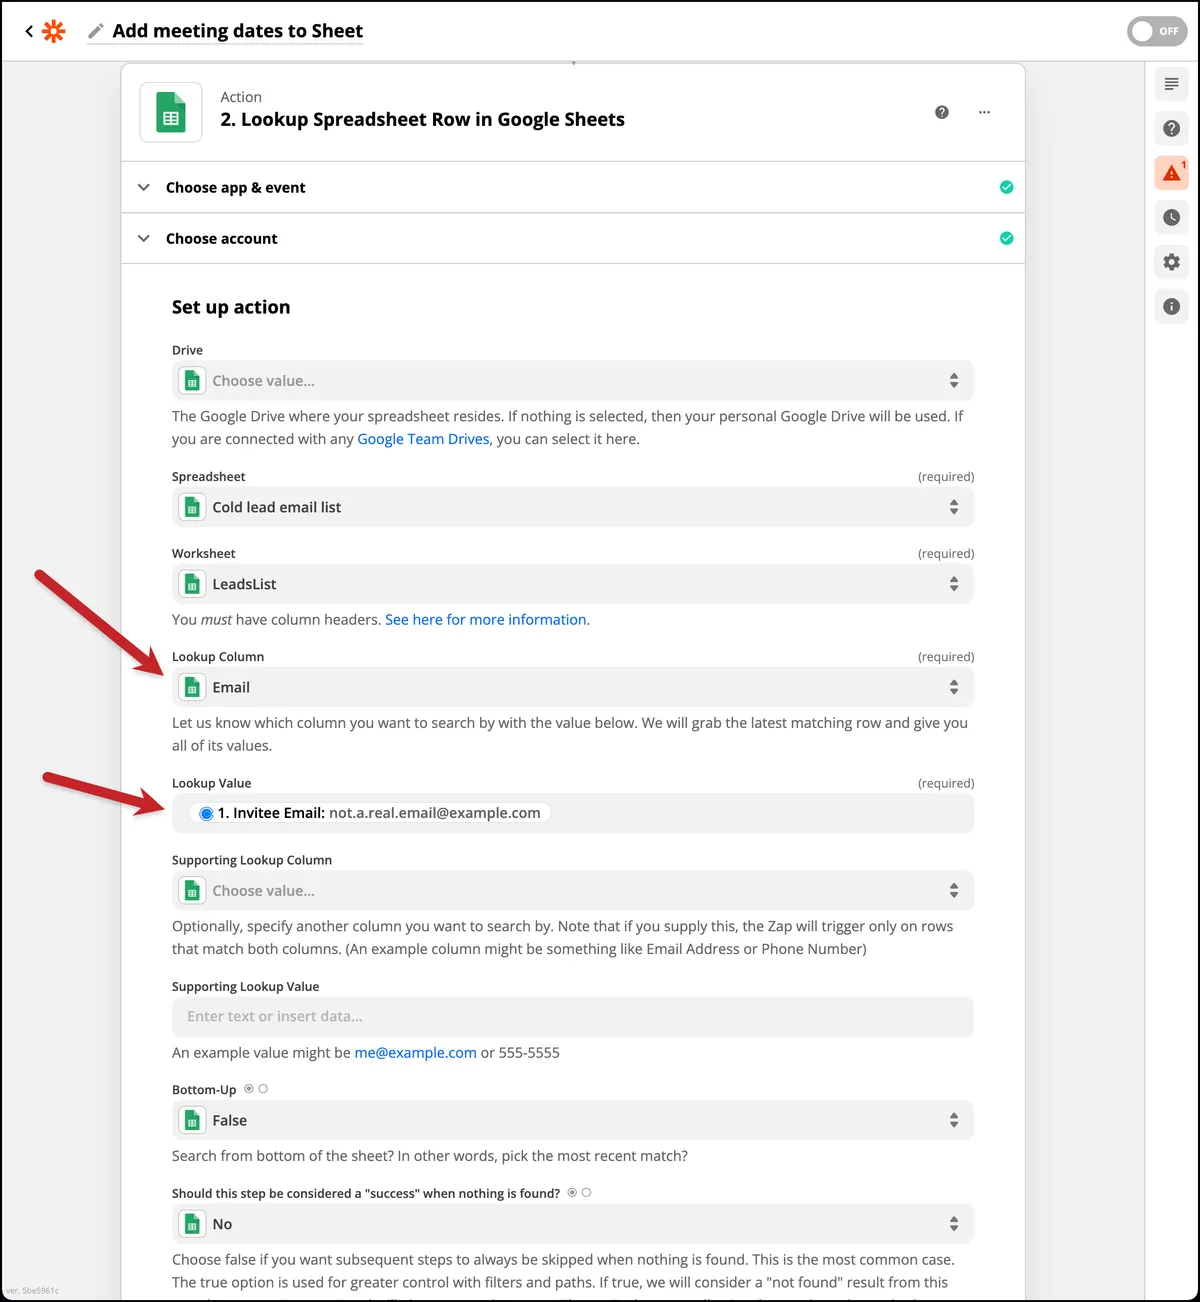1200x1302 pixels.
Task: Open the info details sidebar icon
Action: coord(1172,306)
